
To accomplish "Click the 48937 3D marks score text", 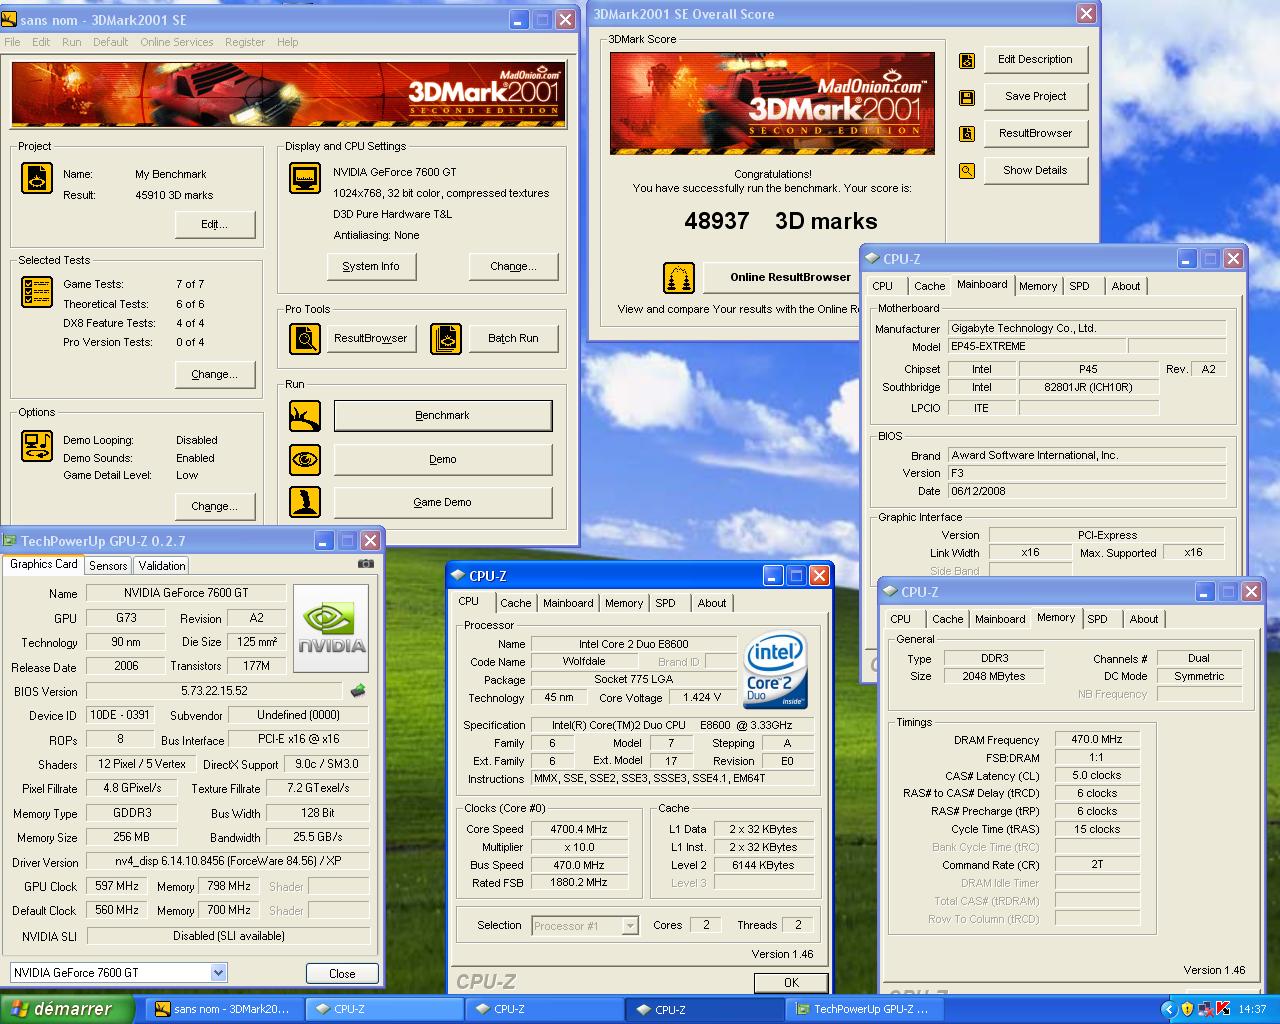I will click(x=781, y=221).
